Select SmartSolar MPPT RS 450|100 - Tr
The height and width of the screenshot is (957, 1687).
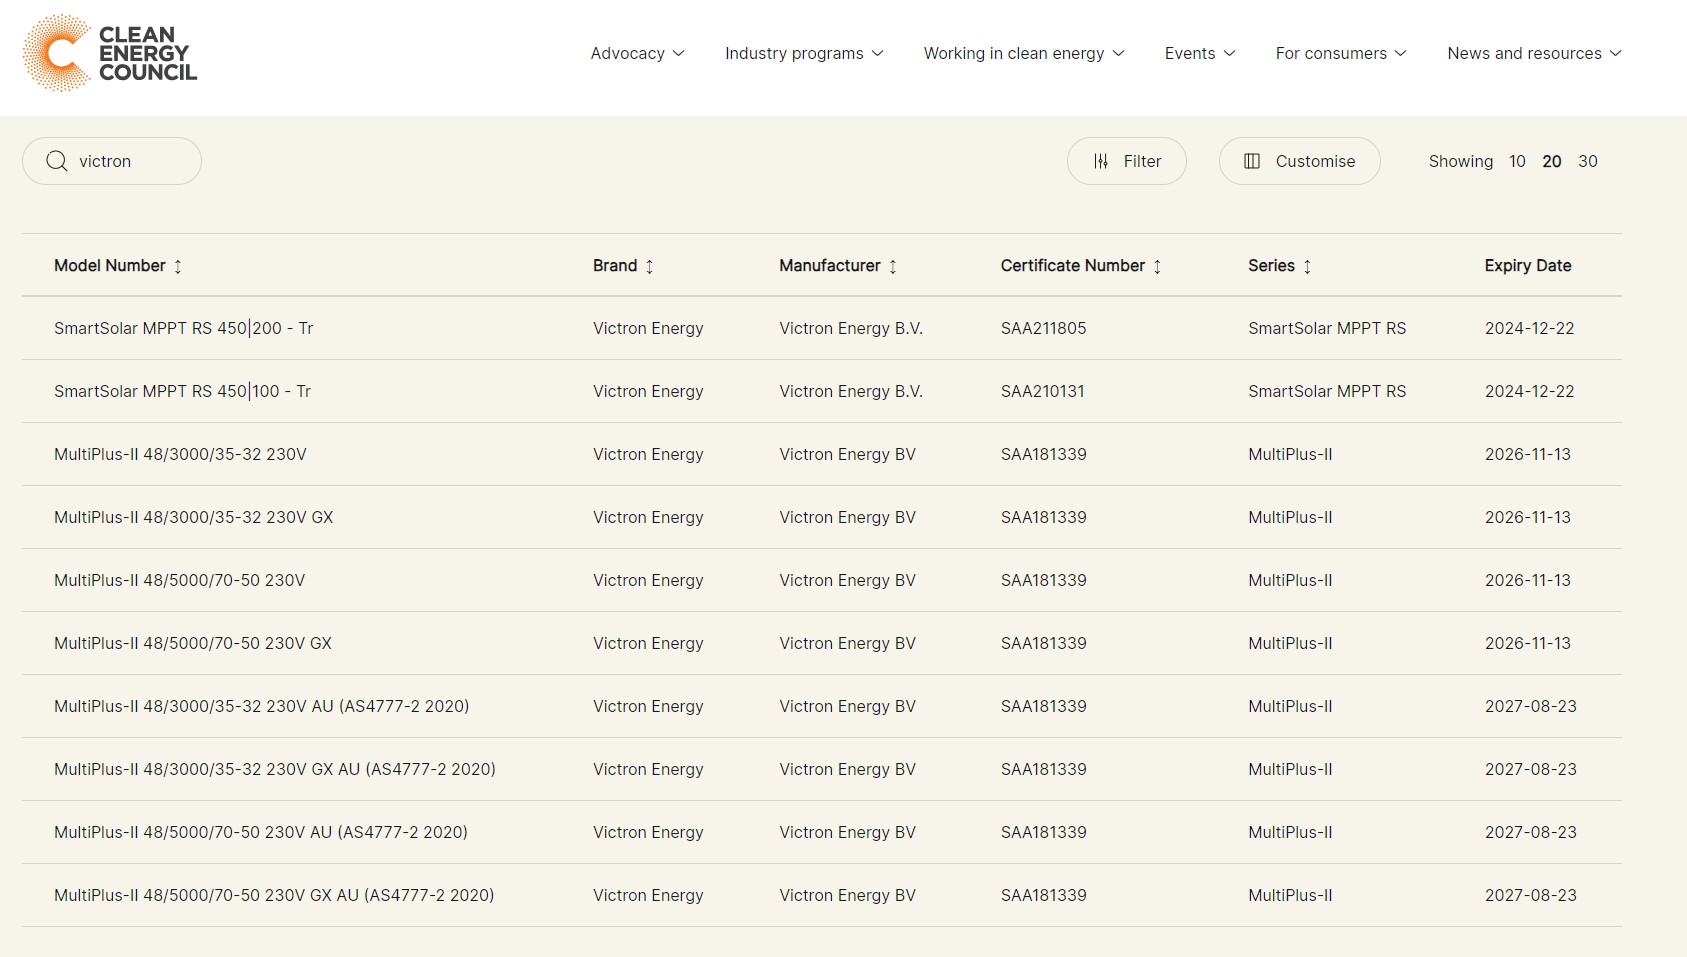183,391
